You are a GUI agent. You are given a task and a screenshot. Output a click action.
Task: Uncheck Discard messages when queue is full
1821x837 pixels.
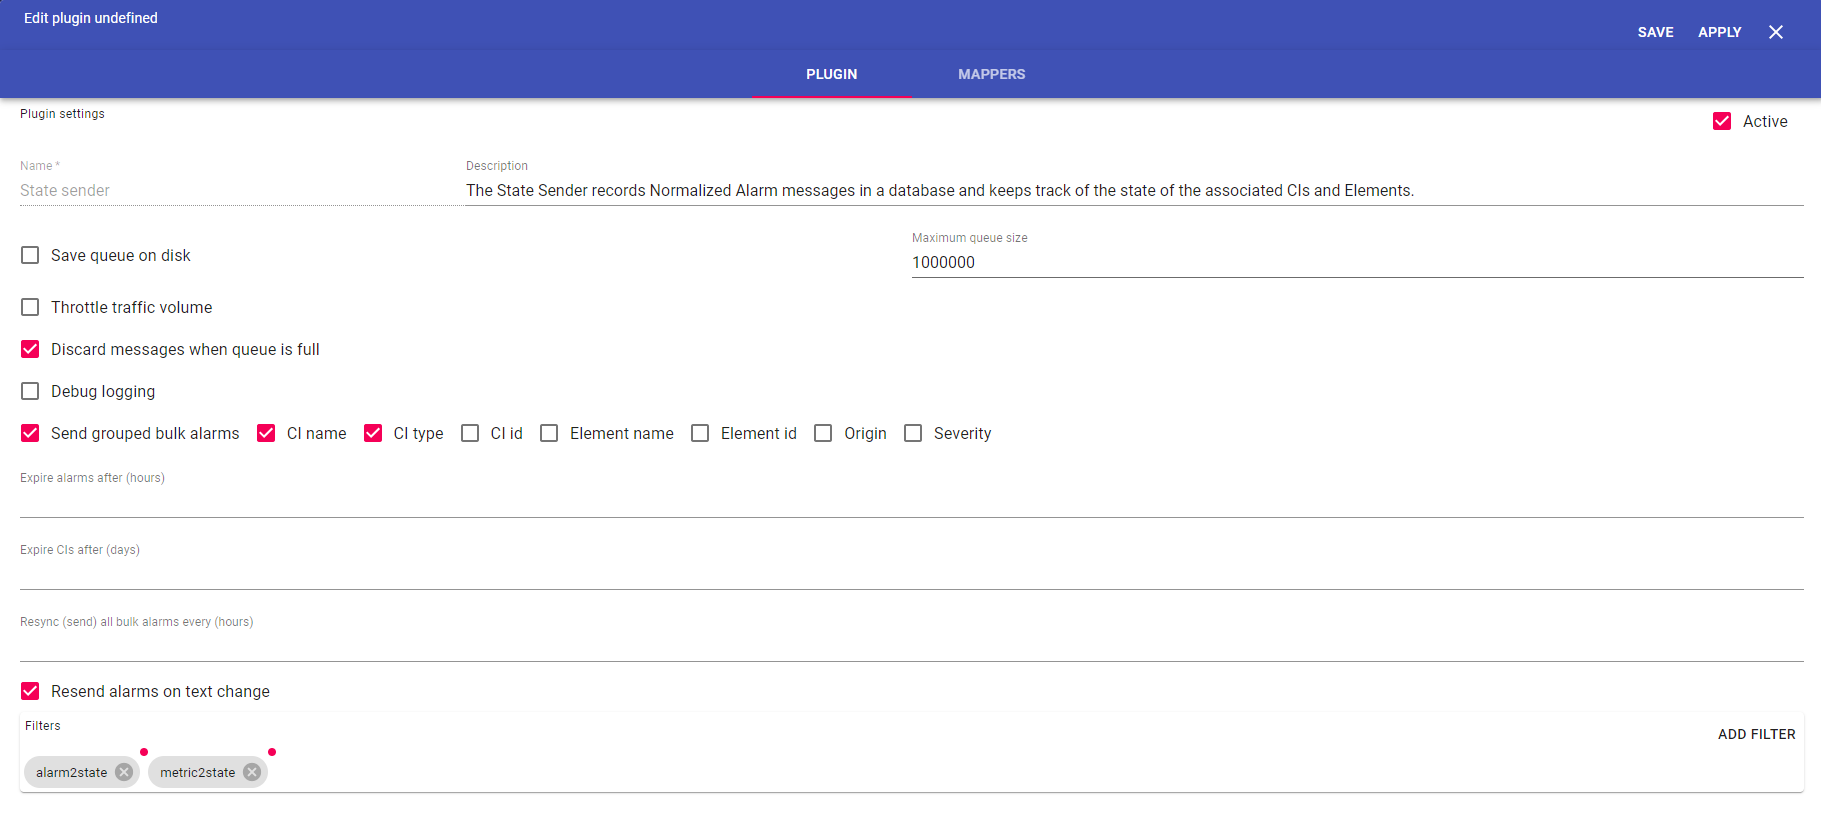[31, 349]
